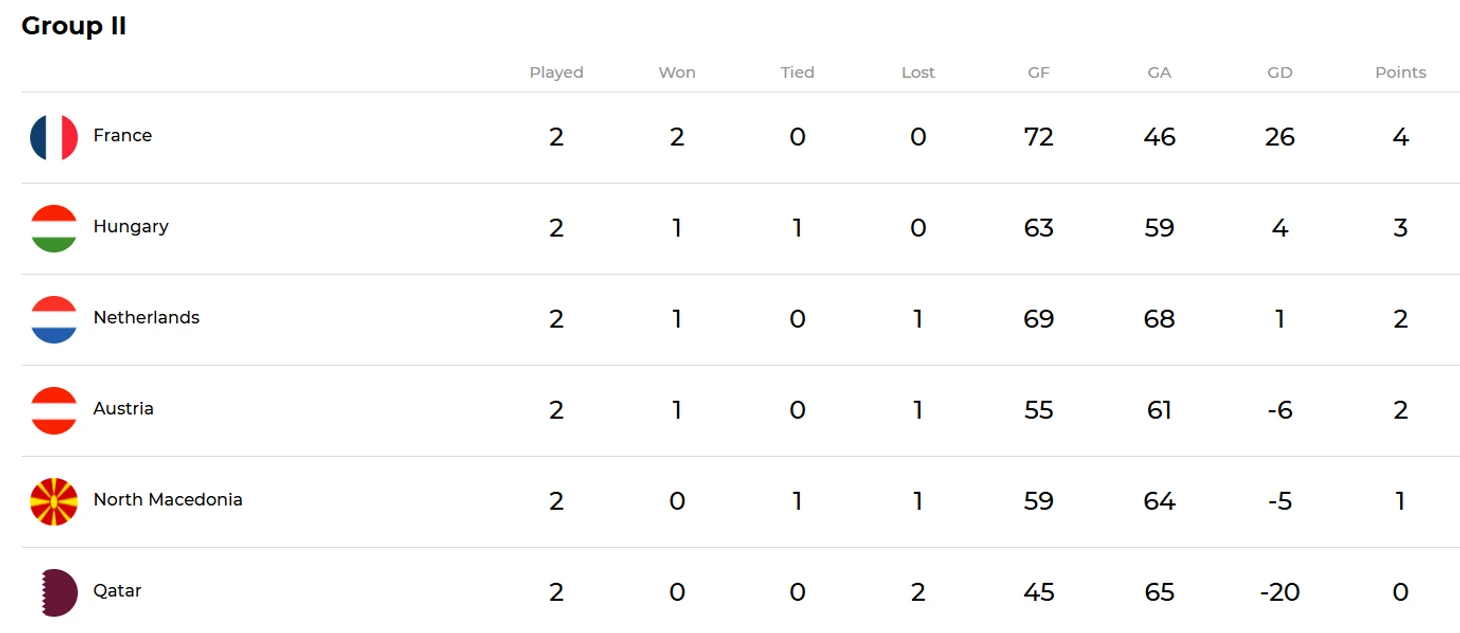
Task: Click the Netherlands flag icon
Action: [54, 319]
